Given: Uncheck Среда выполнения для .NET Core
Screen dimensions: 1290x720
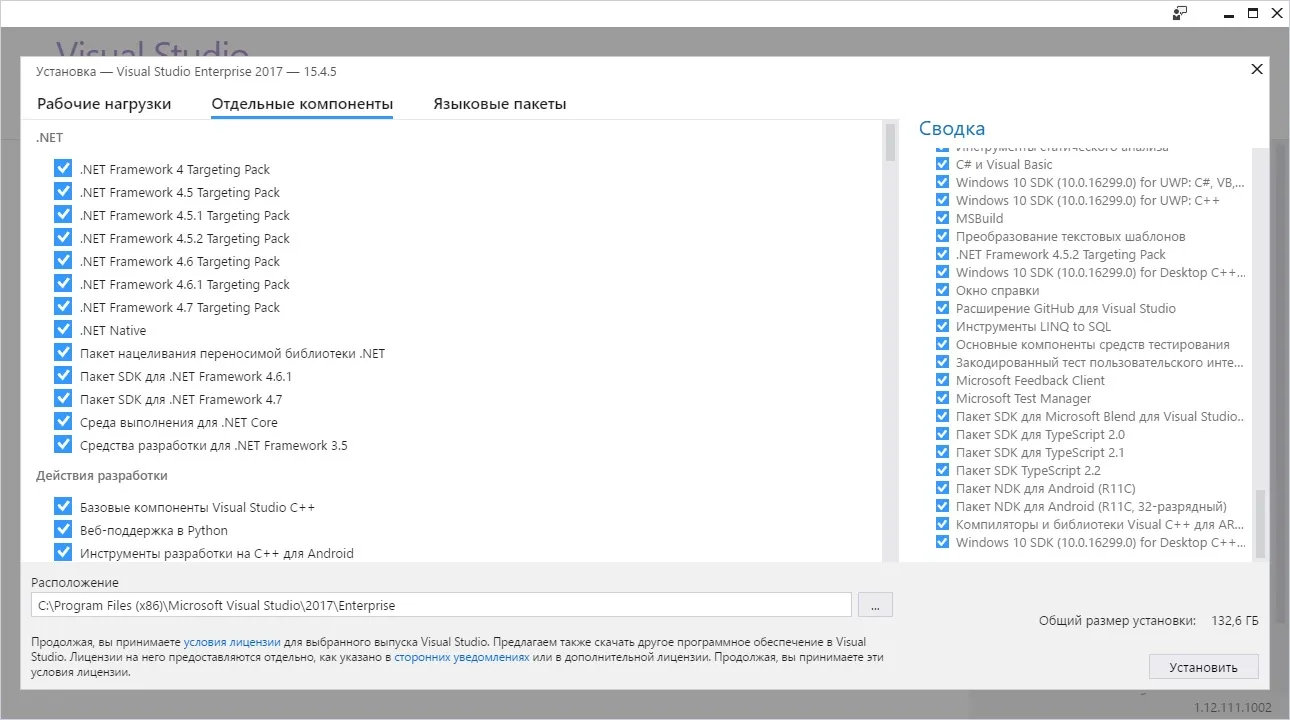Looking at the screenshot, I should tap(64, 422).
